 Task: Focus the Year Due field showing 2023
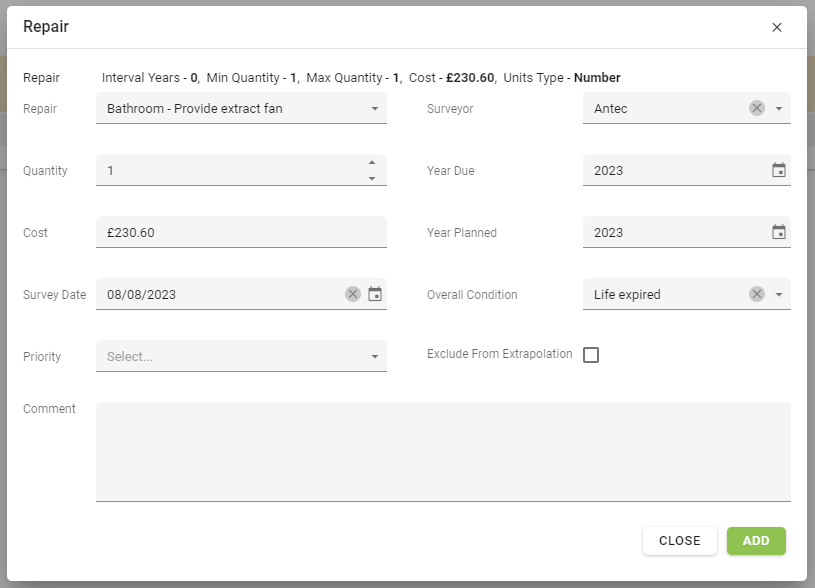[670, 170]
